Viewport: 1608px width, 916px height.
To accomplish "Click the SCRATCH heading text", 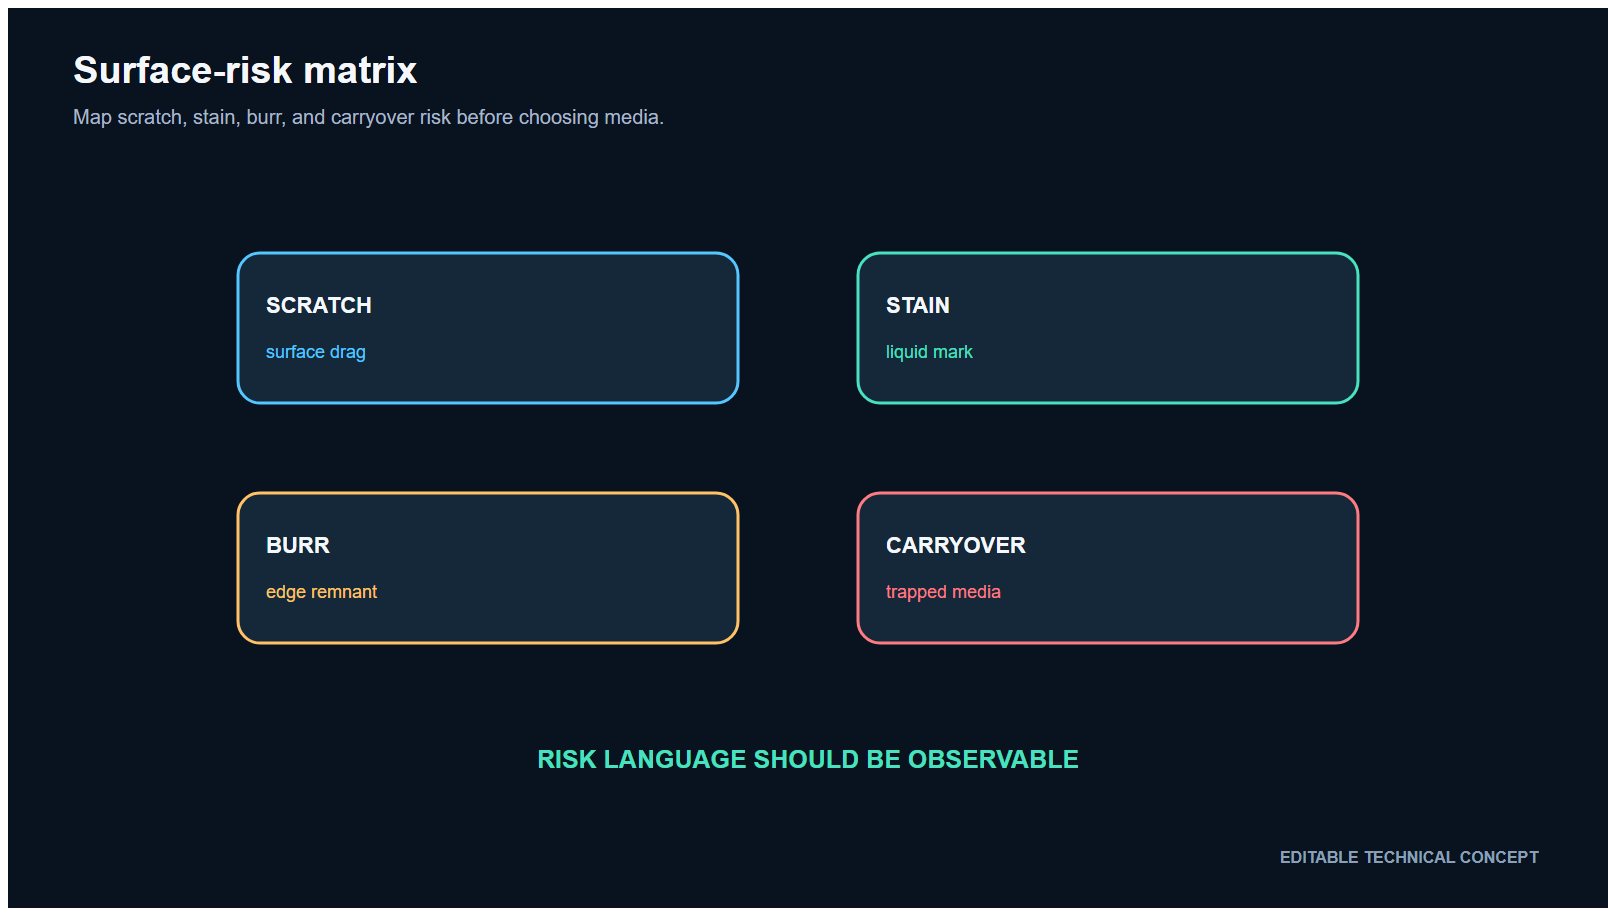I will click(x=319, y=305).
